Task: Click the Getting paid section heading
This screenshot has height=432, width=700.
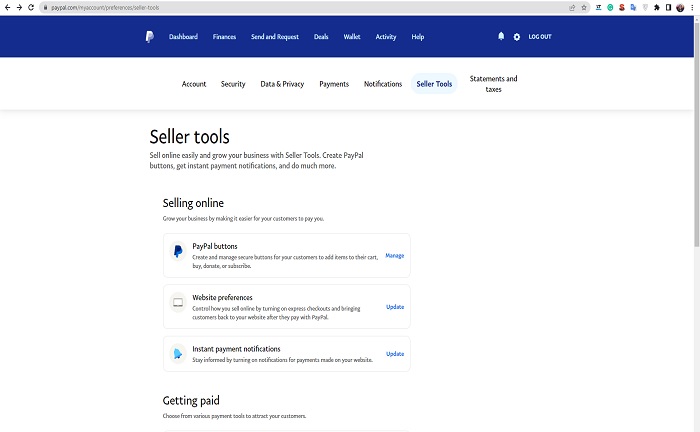Action: pyautogui.click(x=191, y=401)
